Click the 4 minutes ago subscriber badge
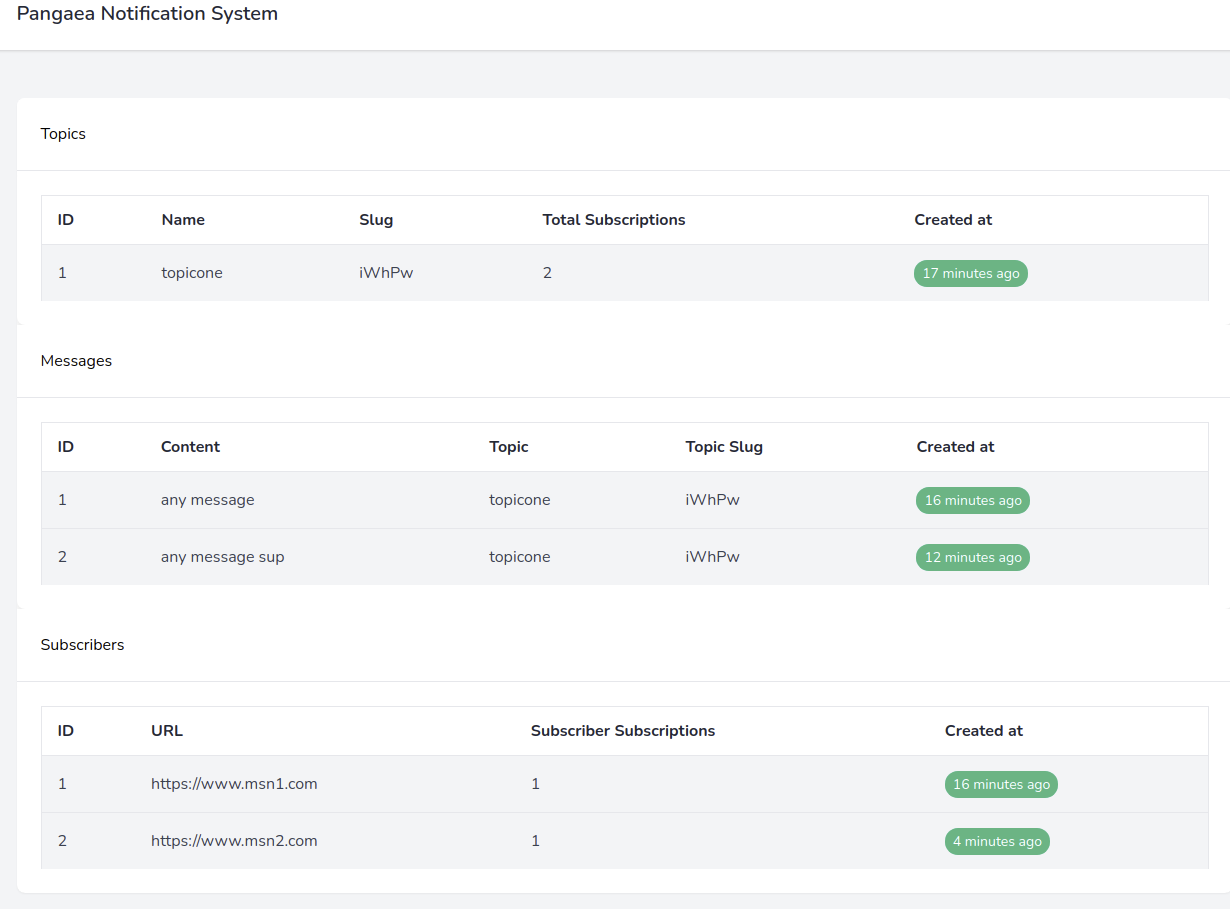The image size is (1230, 909). (997, 841)
